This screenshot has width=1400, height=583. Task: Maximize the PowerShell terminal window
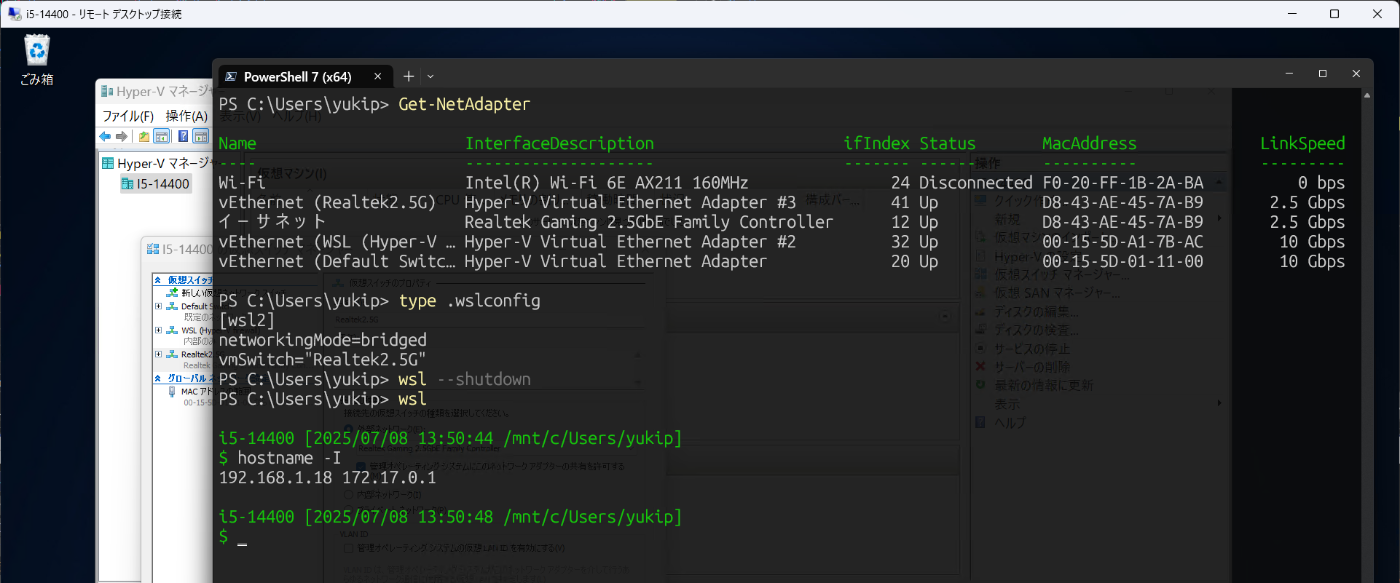point(1322,74)
